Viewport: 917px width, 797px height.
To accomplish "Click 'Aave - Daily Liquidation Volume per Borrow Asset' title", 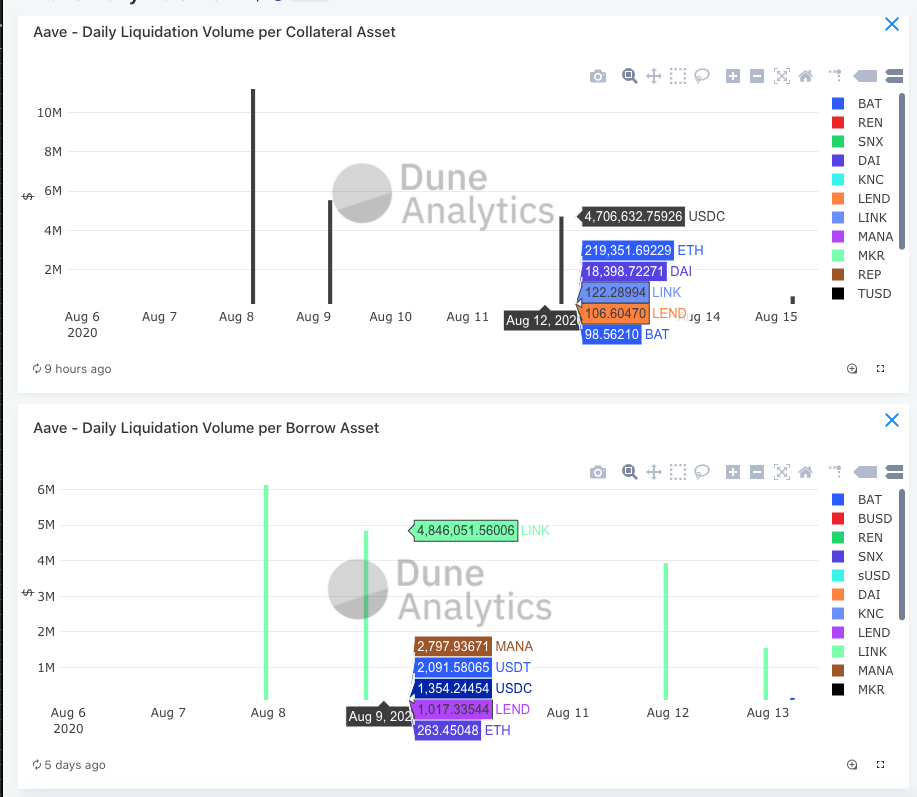I will (206, 428).
